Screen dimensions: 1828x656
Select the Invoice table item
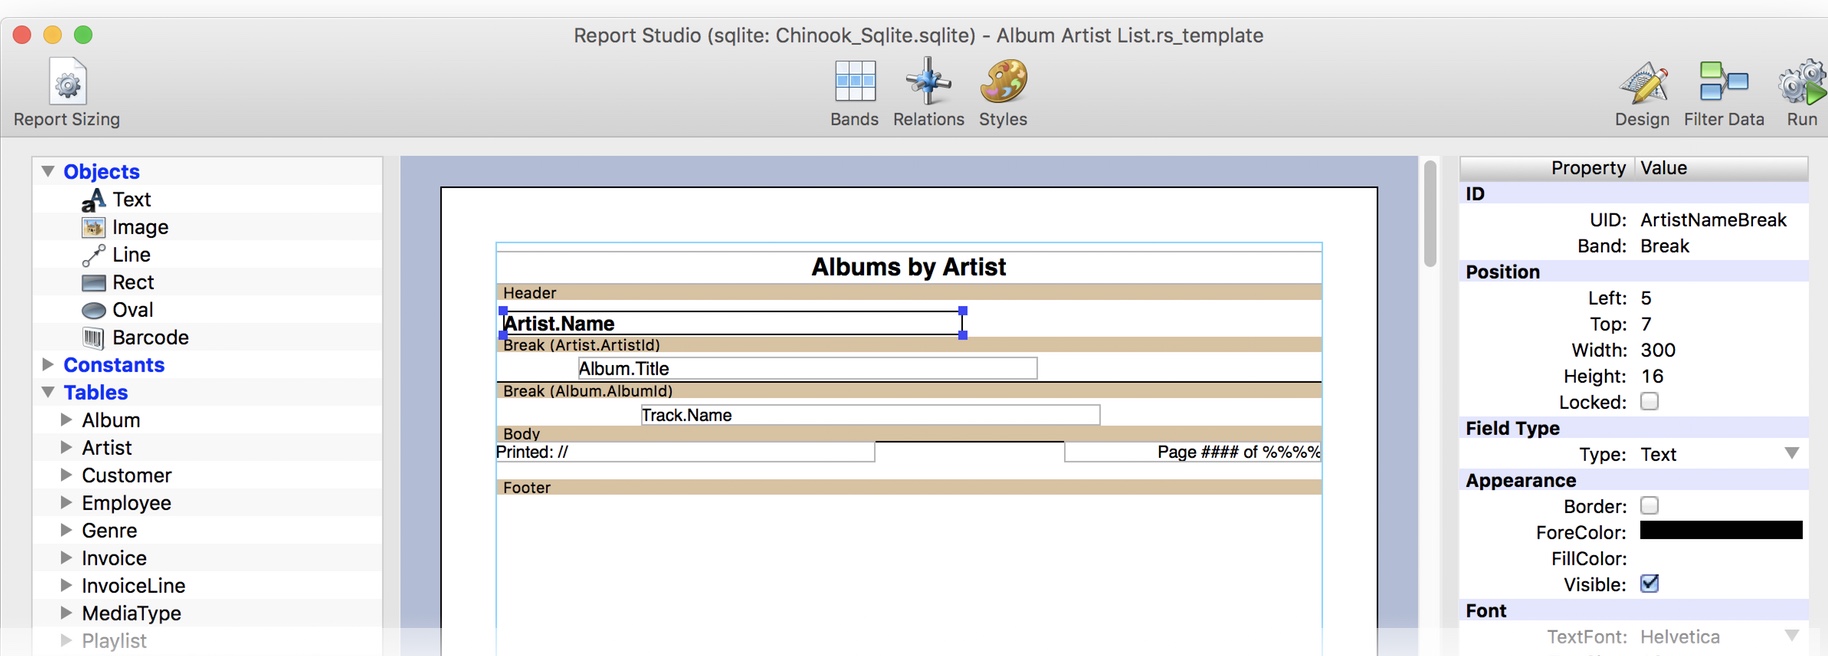[x=114, y=559]
